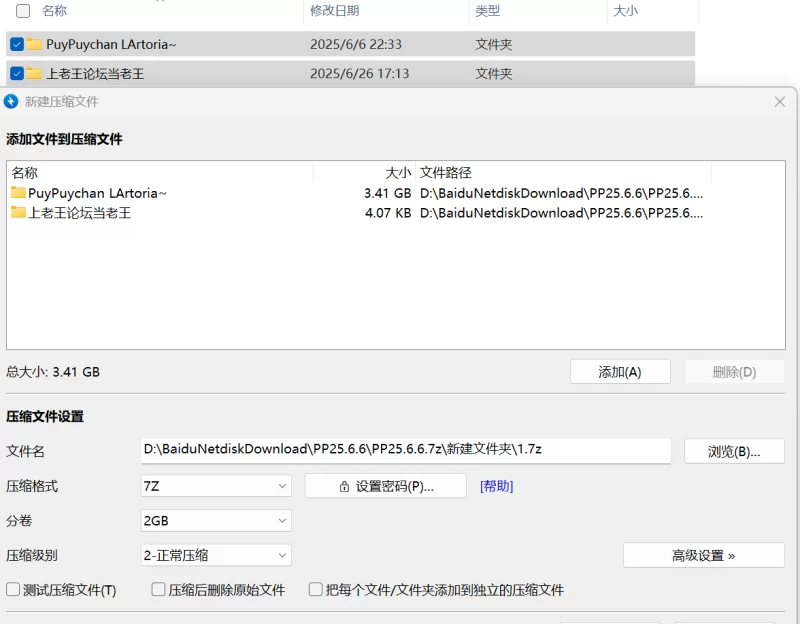Click date 2025/6/26 17:13 in Explorer
The image size is (800, 624).
click(359, 73)
